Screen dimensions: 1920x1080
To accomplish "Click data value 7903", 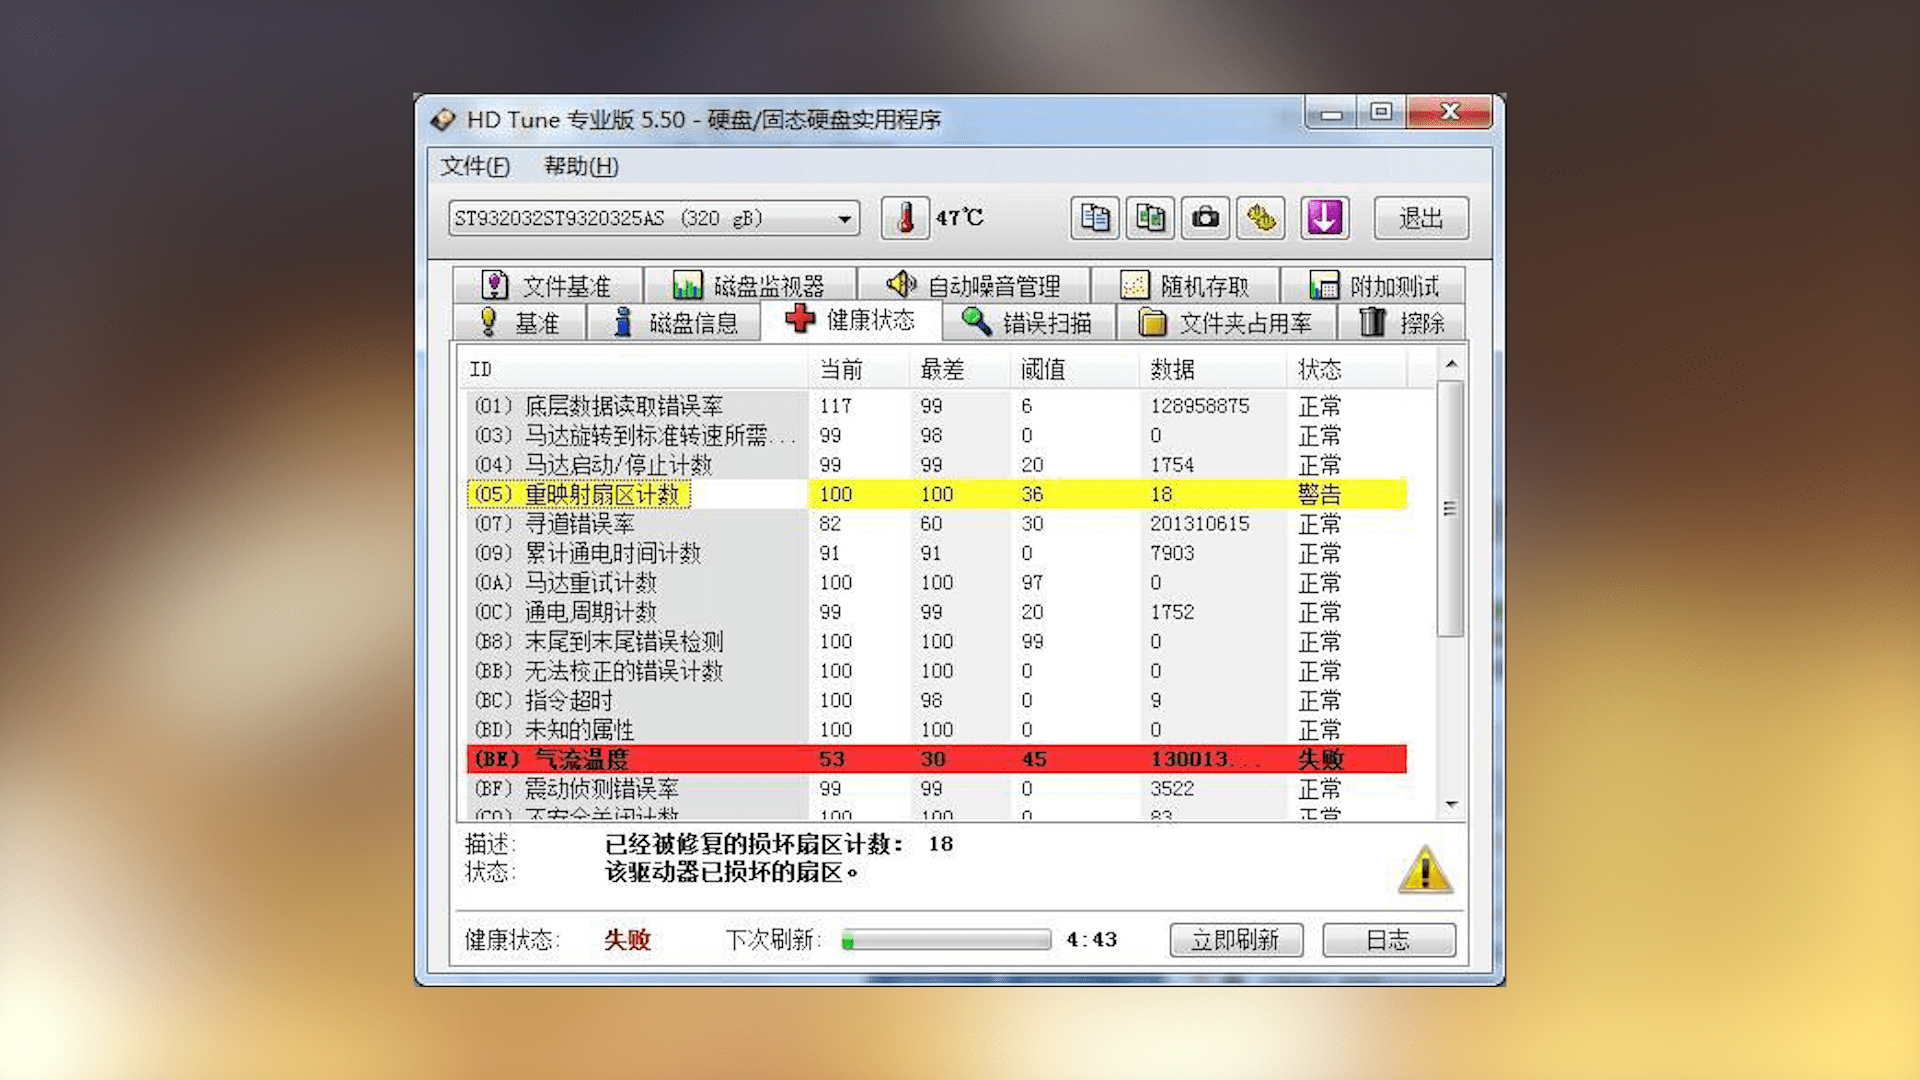I will pyautogui.click(x=1172, y=553).
